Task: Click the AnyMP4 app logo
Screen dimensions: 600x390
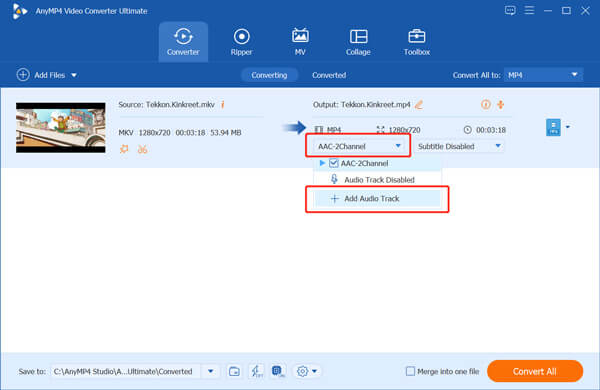Action: 19,11
